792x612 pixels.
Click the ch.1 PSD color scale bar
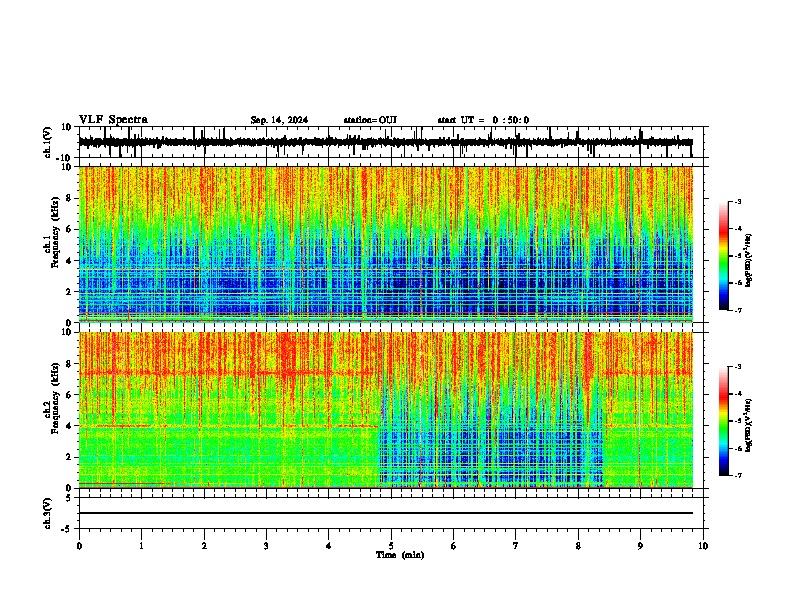point(724,256)
